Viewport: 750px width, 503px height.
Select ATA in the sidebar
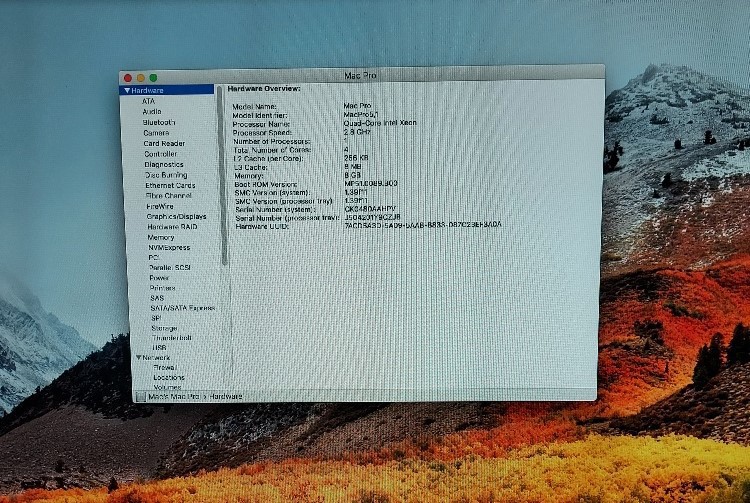(148, 101)
